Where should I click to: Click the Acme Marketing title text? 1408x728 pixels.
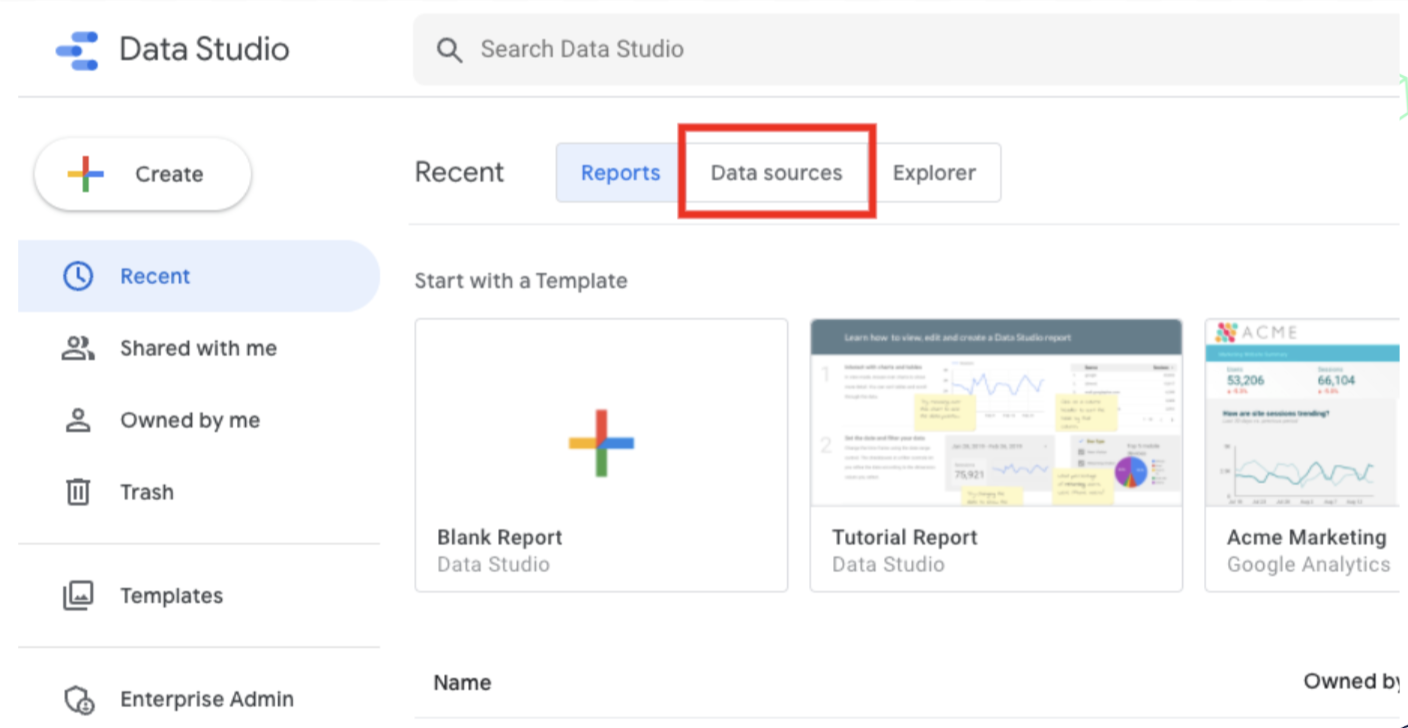[x=1307, y=537]
